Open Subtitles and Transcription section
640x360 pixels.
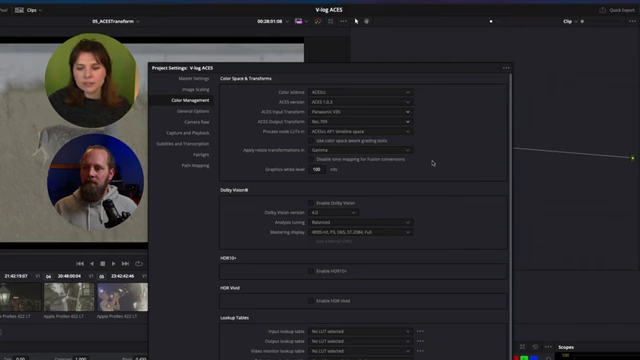182,144
